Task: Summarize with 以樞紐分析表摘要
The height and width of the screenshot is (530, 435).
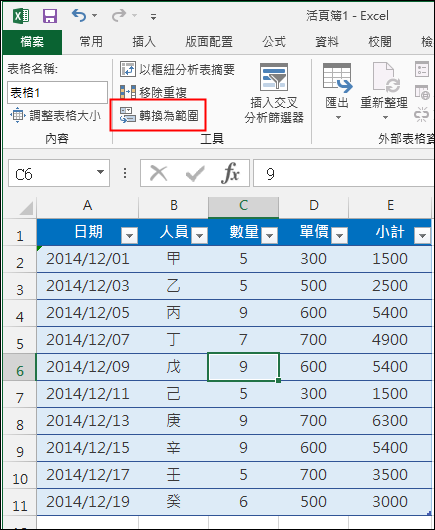Action: click(x=177, y=69)
